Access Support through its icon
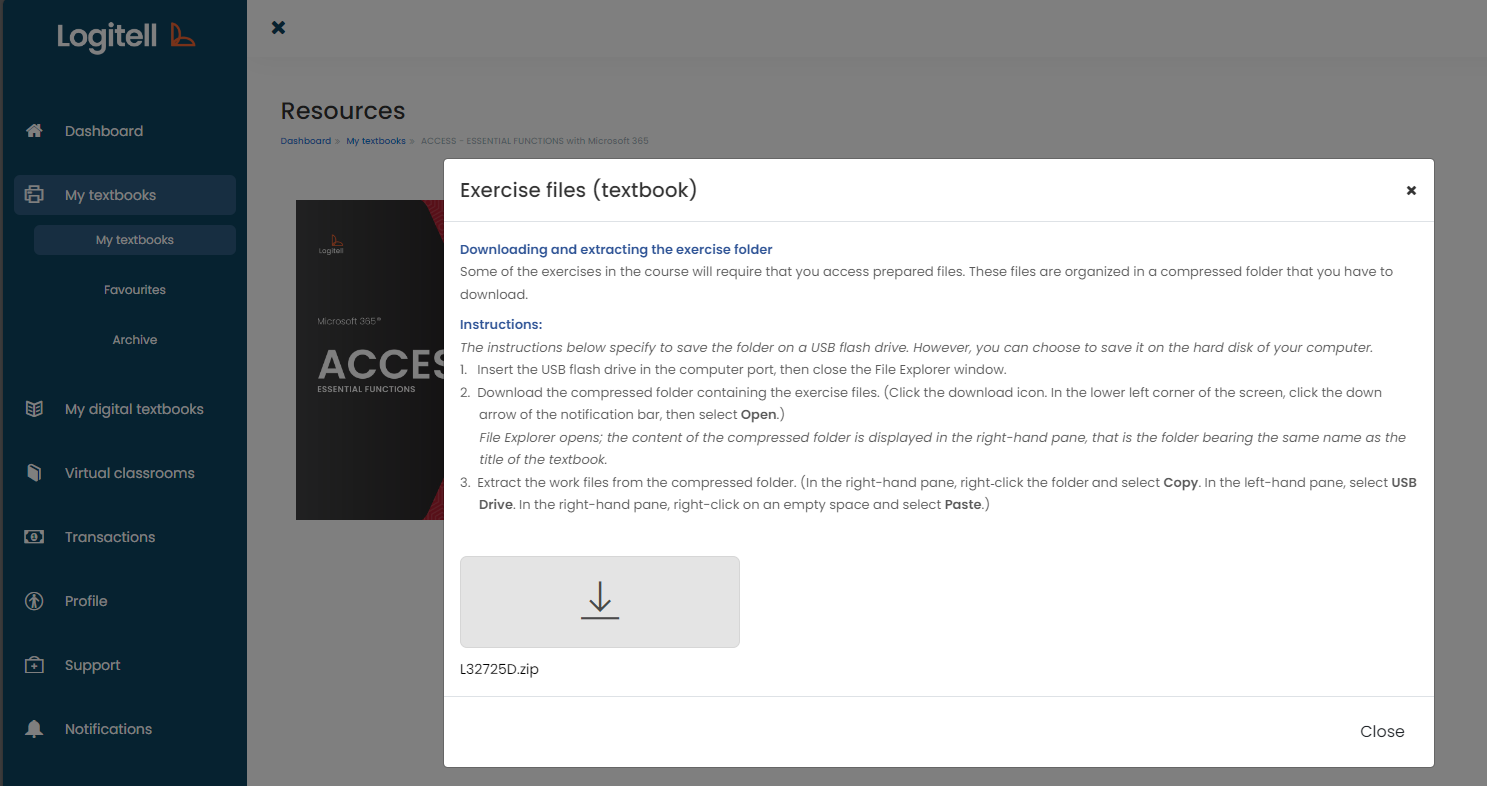 33,664
